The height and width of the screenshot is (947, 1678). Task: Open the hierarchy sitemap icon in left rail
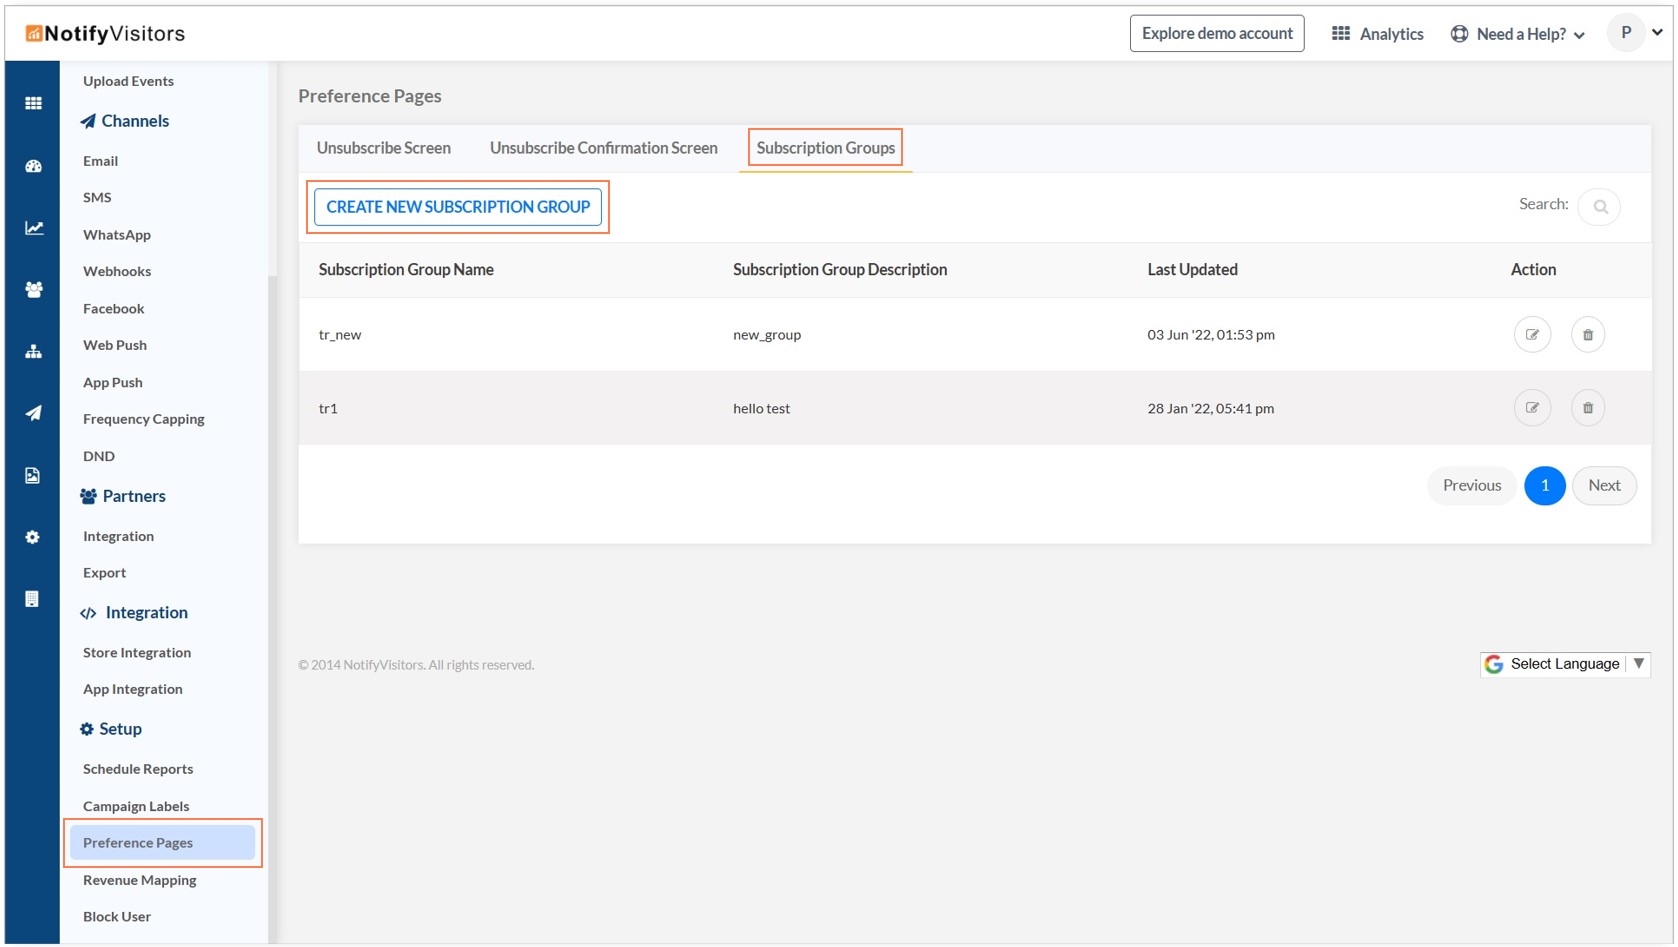click(33, 351)
